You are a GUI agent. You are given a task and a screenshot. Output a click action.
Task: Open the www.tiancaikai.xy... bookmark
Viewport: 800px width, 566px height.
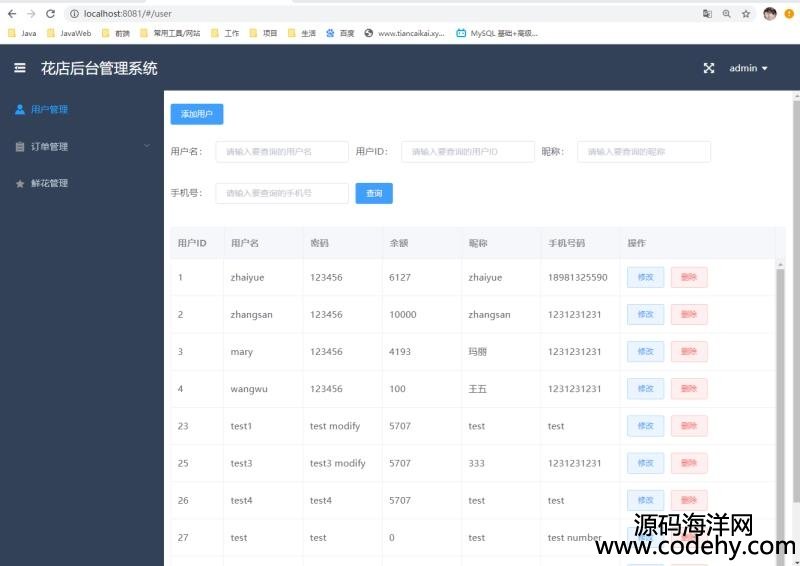tap(405, 33)
